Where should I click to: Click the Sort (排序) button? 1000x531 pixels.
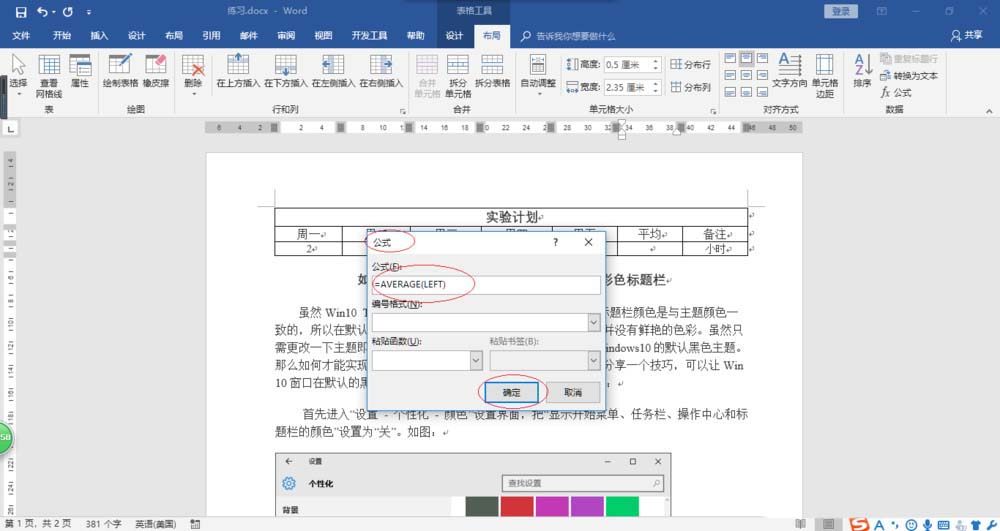click(x=862, y=71)
